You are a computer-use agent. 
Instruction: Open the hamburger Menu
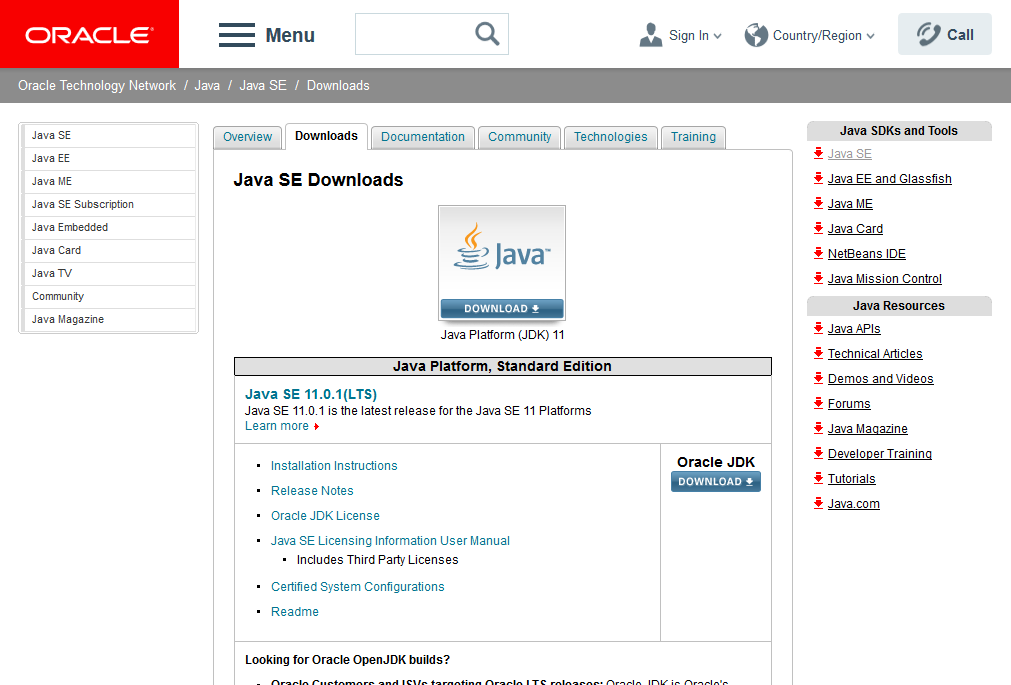[x=237, y=34]
